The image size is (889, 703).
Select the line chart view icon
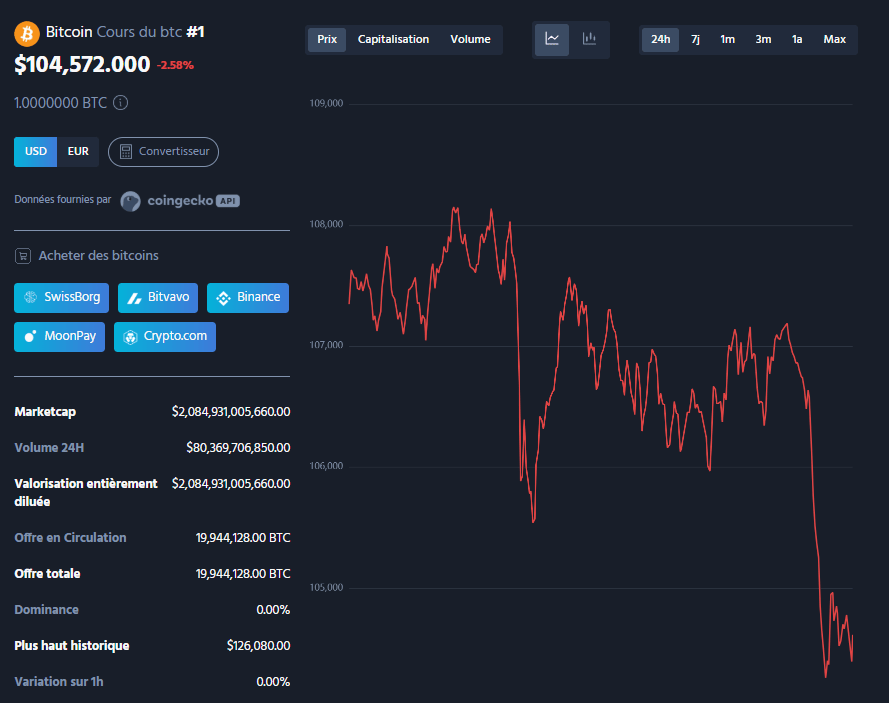tap(551, 39)
